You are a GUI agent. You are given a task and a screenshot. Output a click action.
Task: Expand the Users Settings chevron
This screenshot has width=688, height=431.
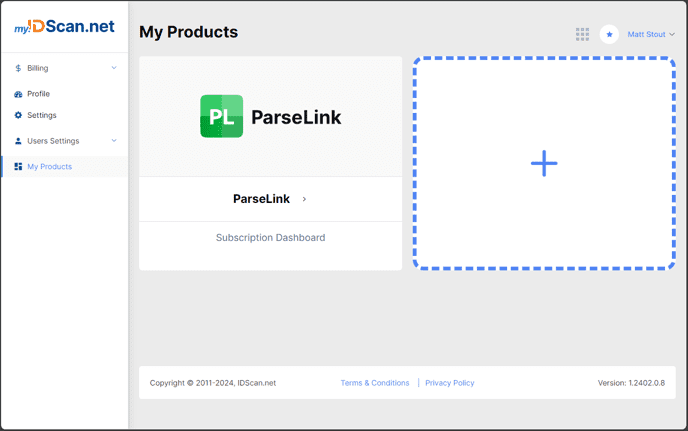click(114, 141)
